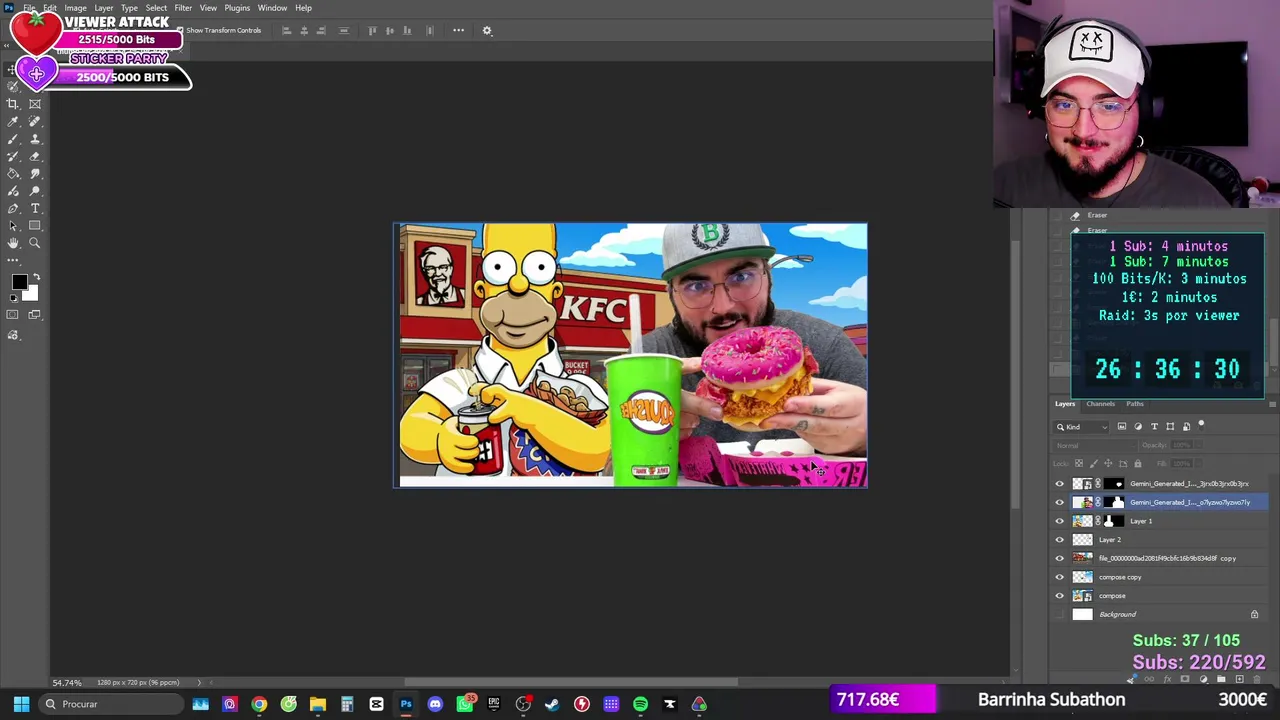
Task: Hide the file_00000000ad copy layer
Action: [1060, 558]
